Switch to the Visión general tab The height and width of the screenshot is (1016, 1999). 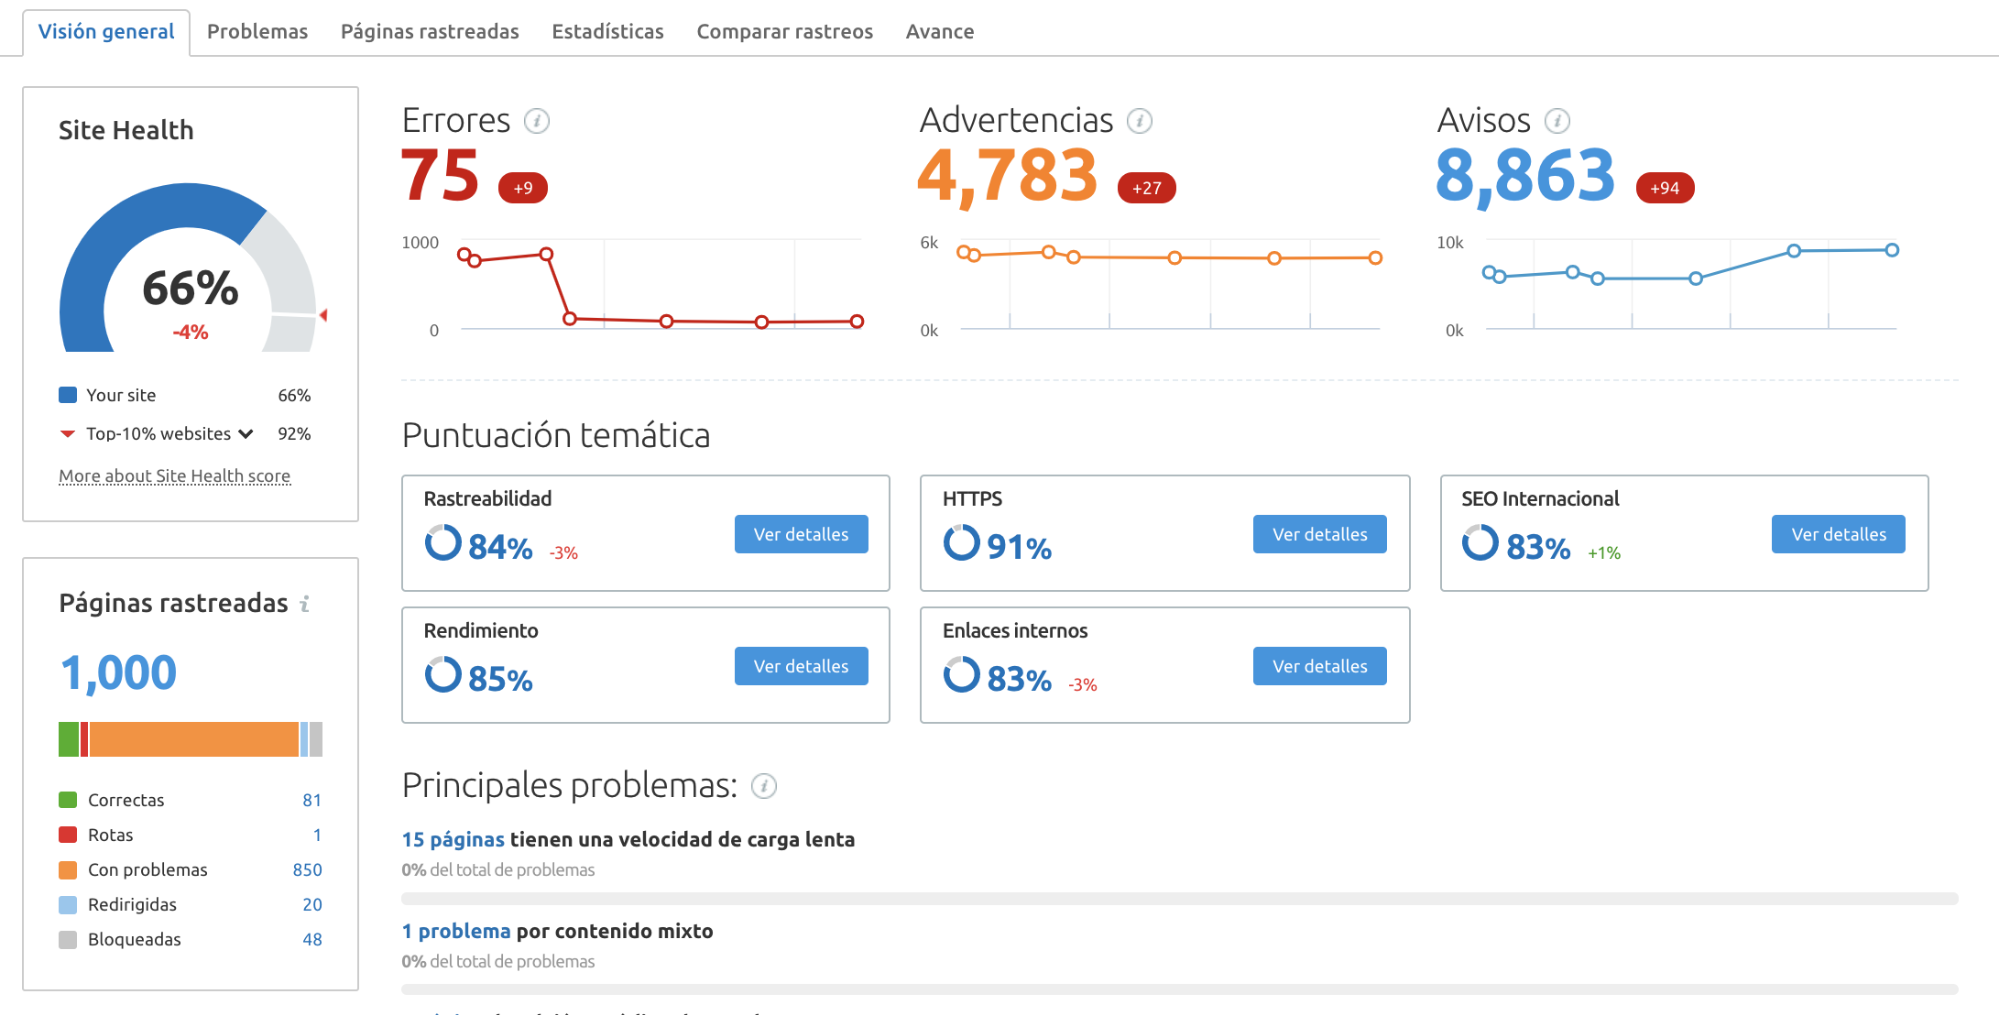point(106,31)
